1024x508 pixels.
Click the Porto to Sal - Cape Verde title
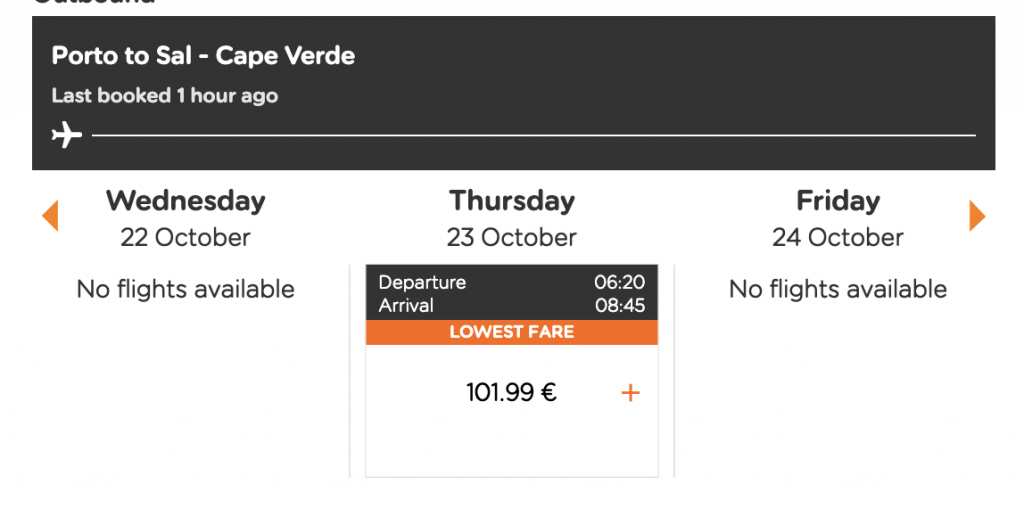click(x=203, y=56)
